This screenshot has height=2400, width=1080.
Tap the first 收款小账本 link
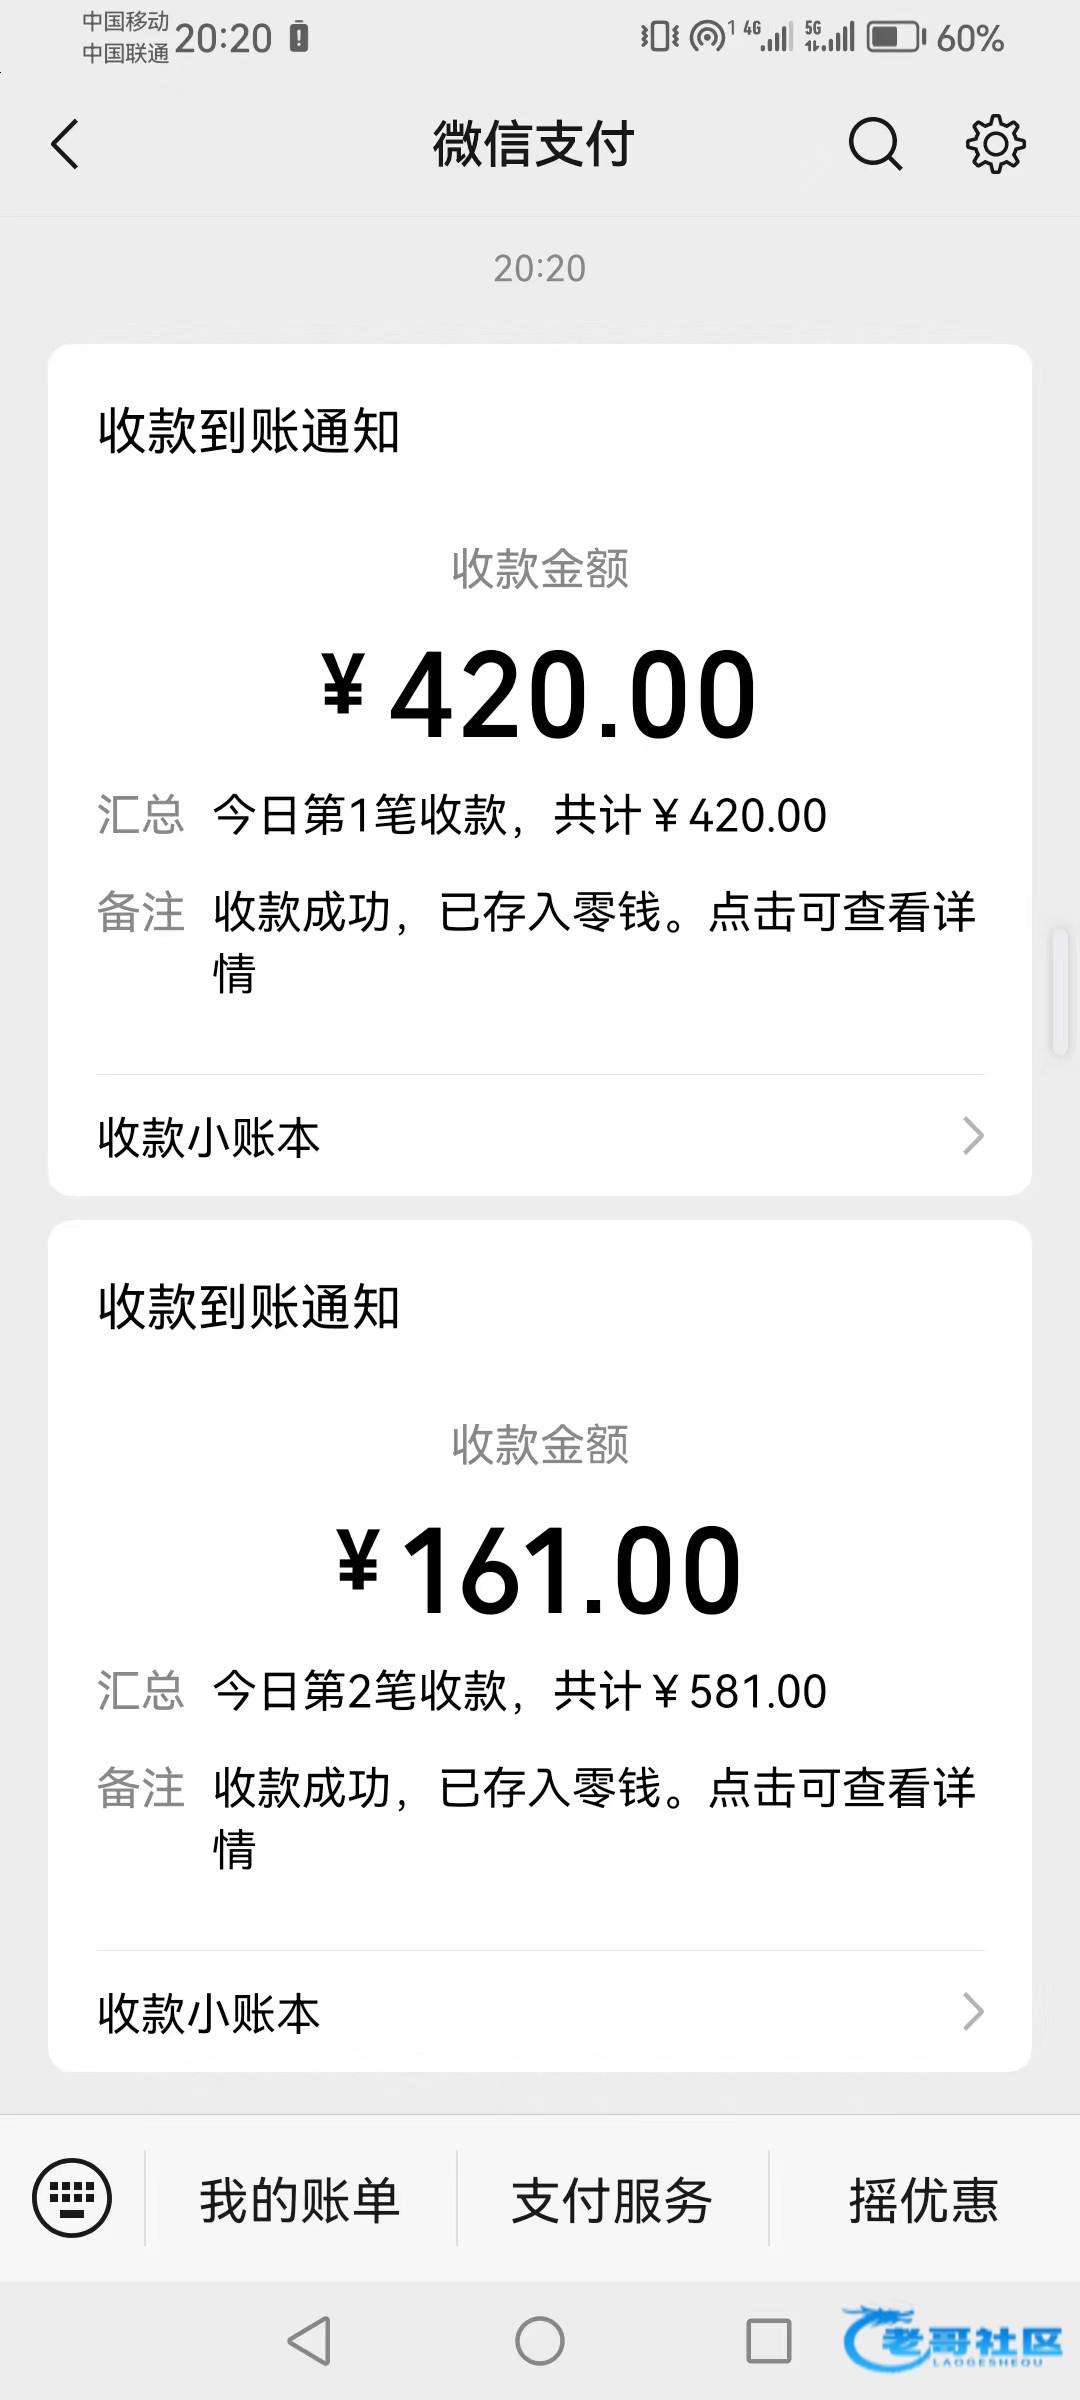[210, 1138]
